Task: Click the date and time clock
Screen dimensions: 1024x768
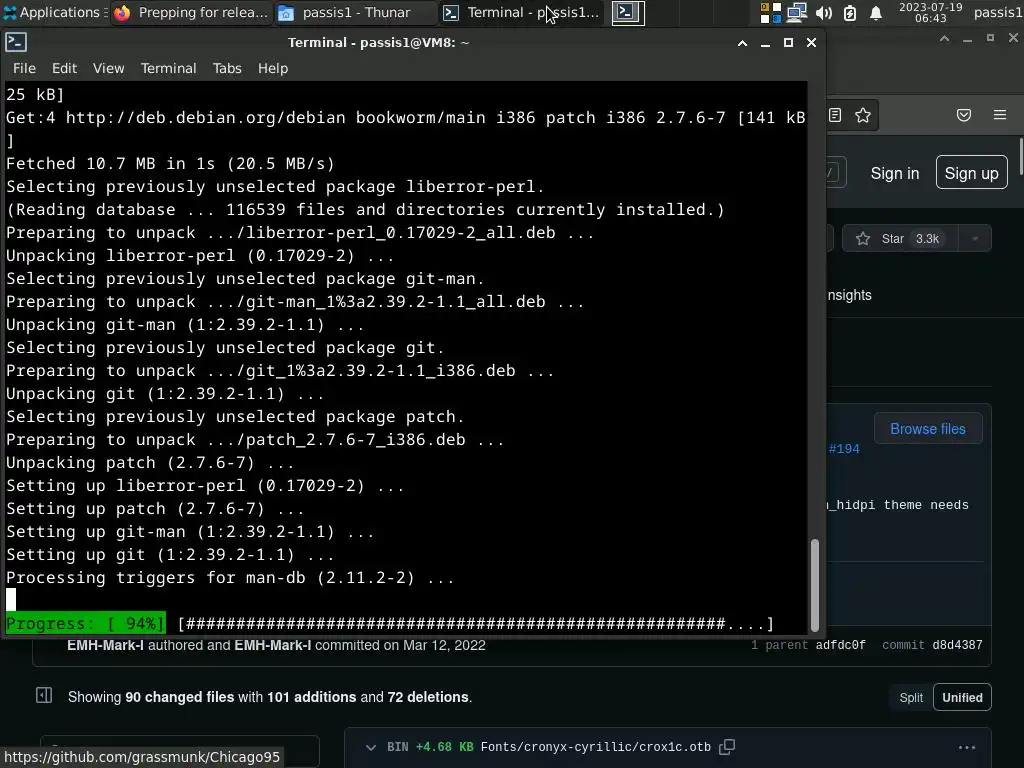Action: click(x=931, y=12)
